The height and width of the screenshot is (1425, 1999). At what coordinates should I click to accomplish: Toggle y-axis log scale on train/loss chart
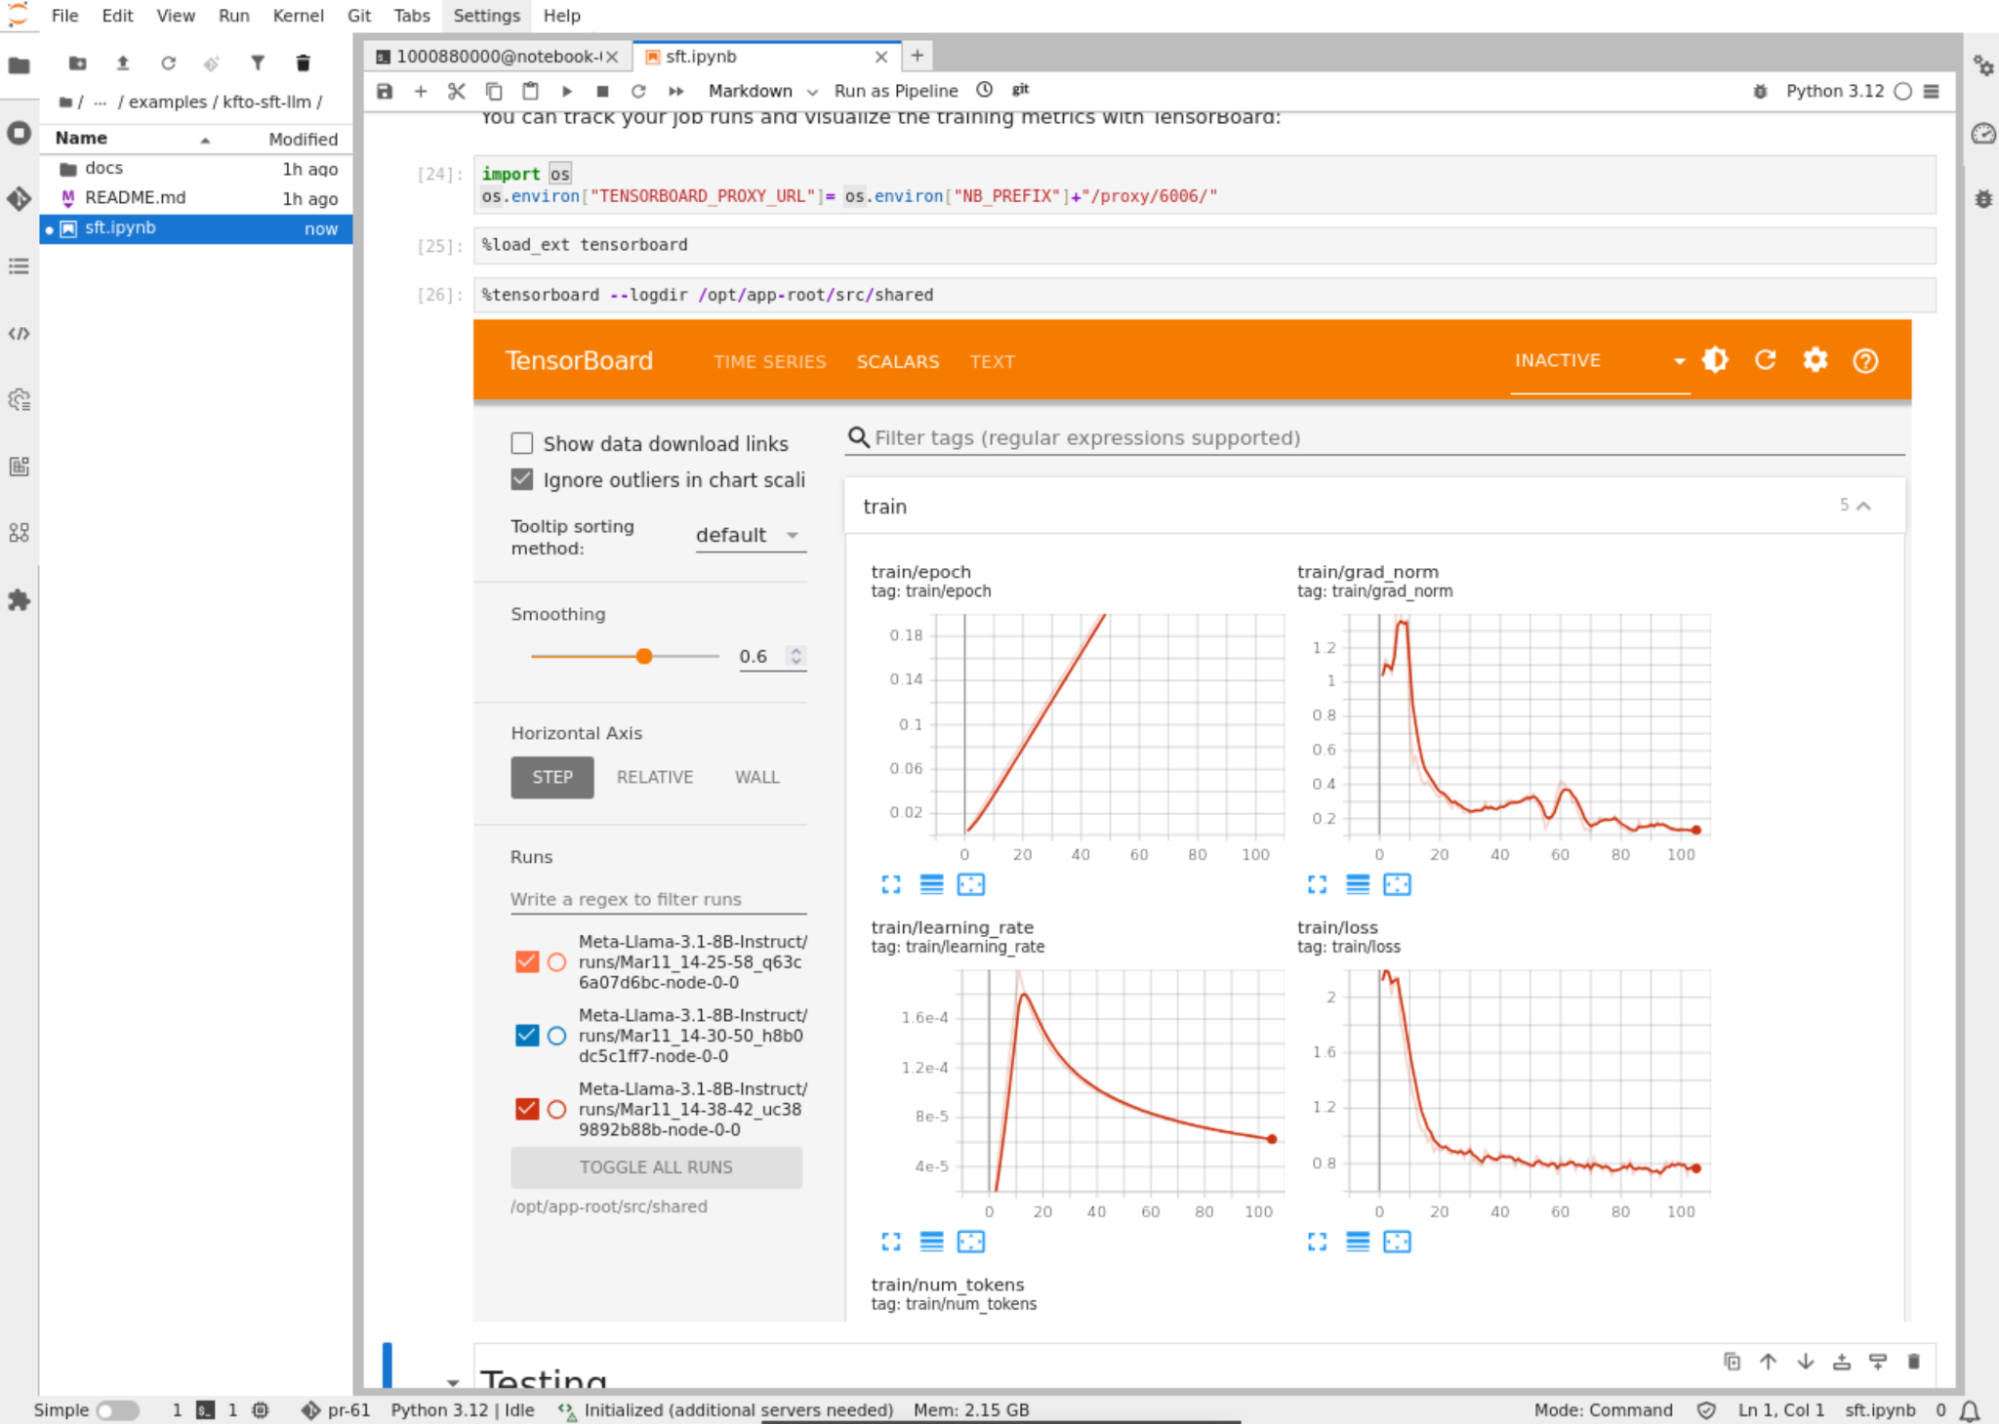coord(1357,1241)
